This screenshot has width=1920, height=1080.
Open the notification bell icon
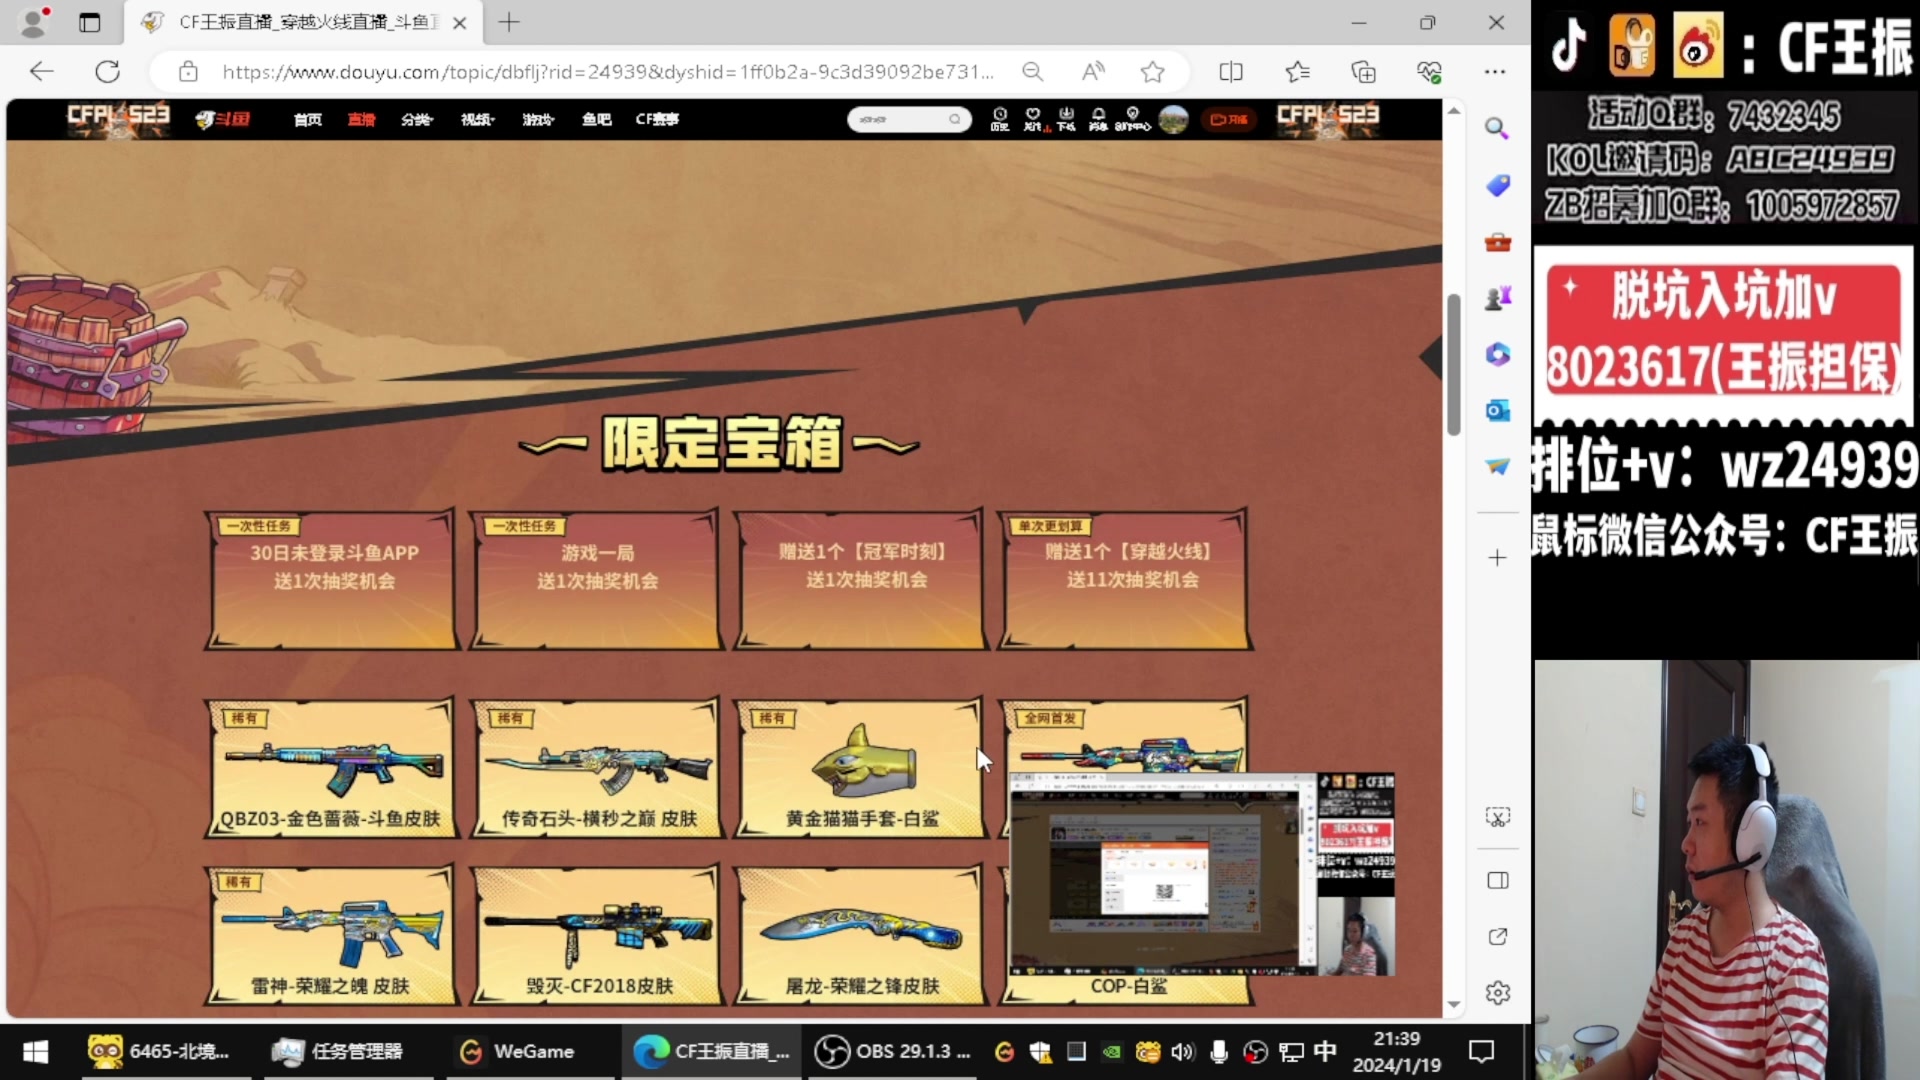point(1098,119)
